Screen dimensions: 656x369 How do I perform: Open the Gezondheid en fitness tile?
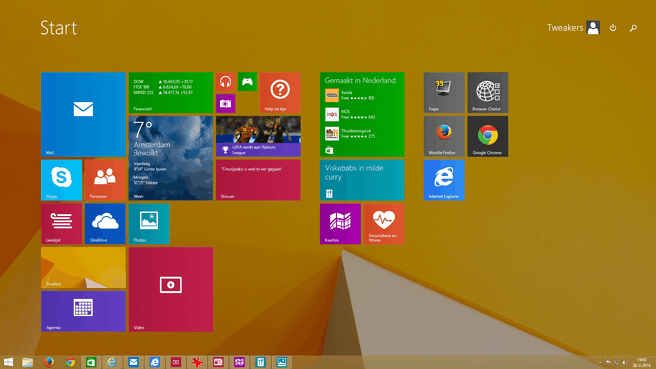[x=384, y=224]
